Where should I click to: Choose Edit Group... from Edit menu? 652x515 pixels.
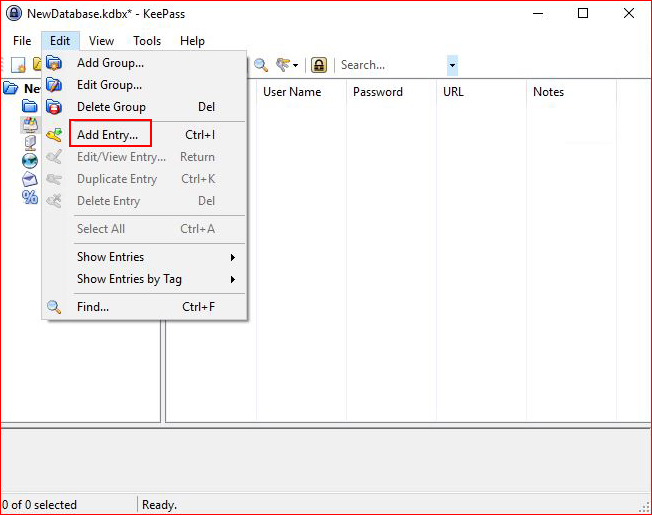[144, 85]
